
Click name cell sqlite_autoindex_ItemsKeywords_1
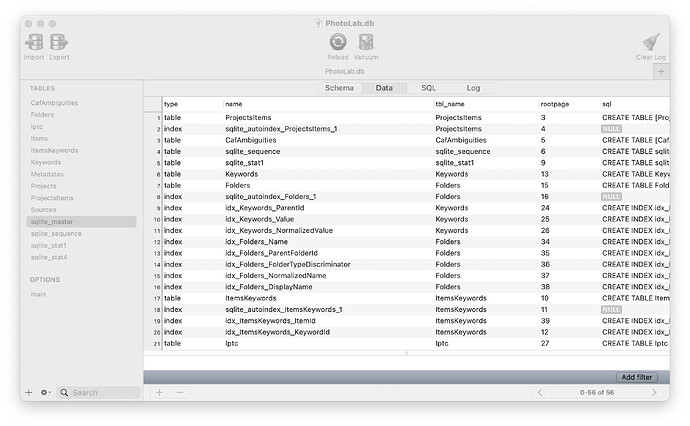pyautogui.click(x=284, y=310)
